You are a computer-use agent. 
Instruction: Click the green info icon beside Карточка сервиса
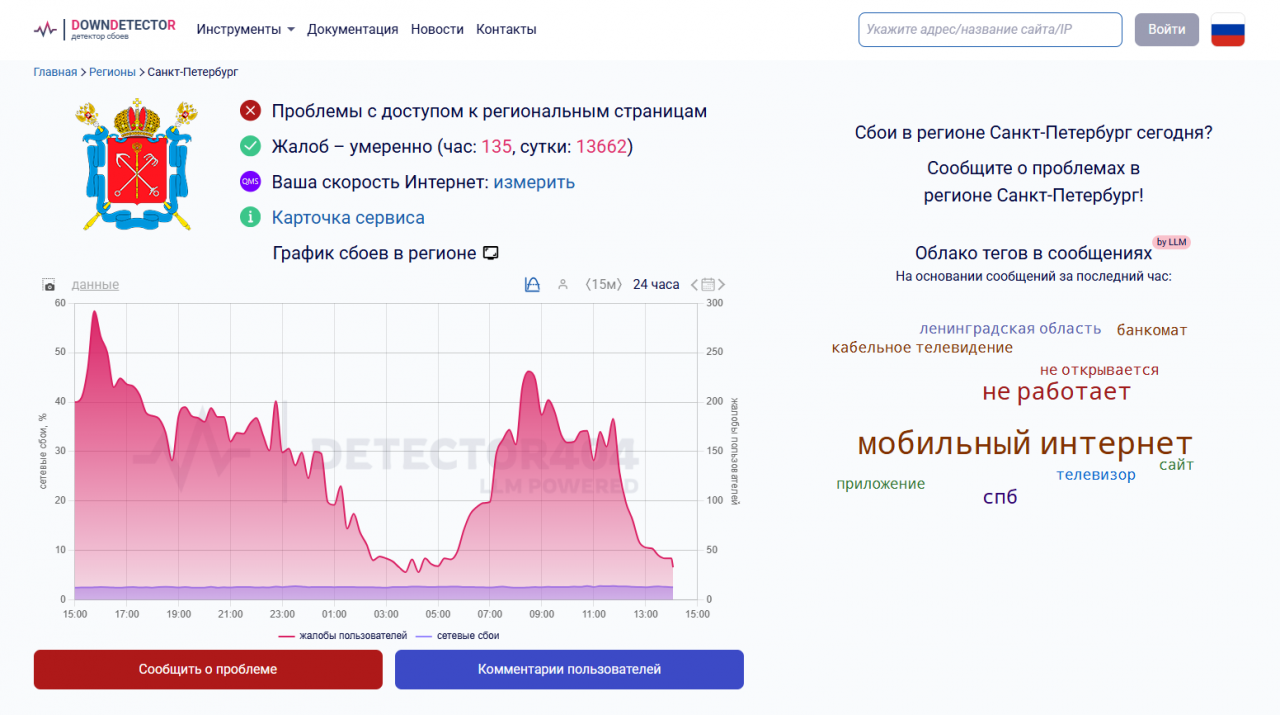tap(250, 217)
